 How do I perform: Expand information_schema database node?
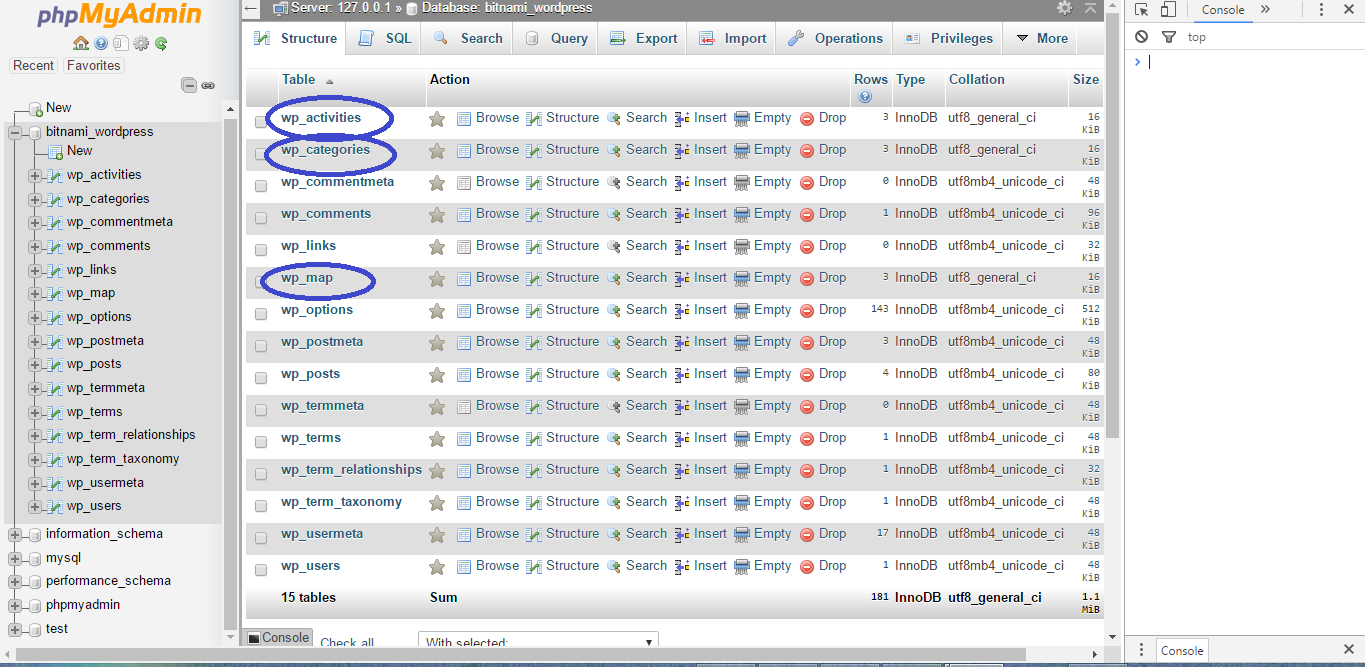(15, 534)
